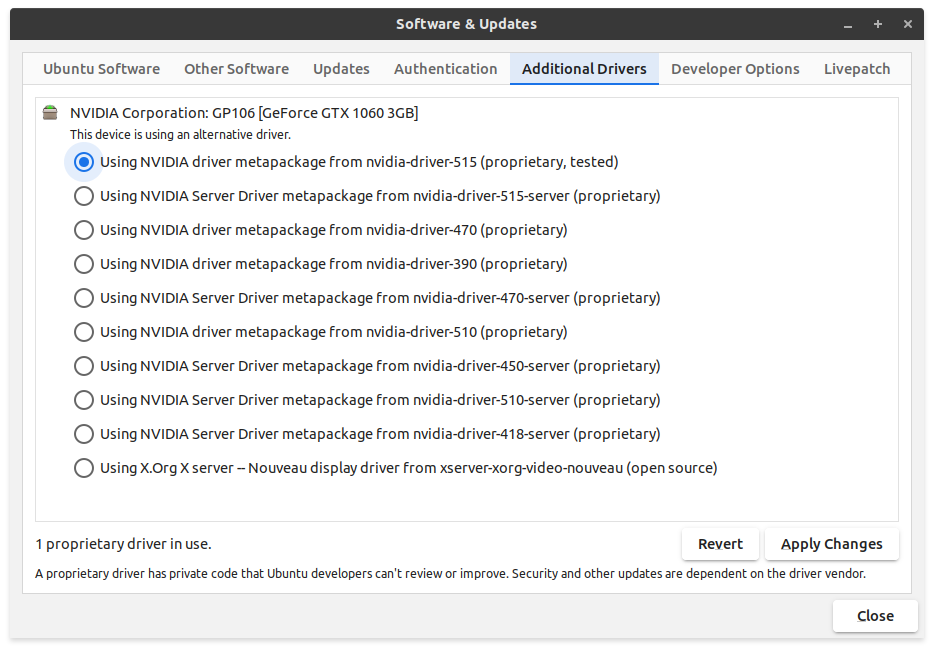
Task: Select nvidia-driver-470 proprietary driver
Action: 83,230
